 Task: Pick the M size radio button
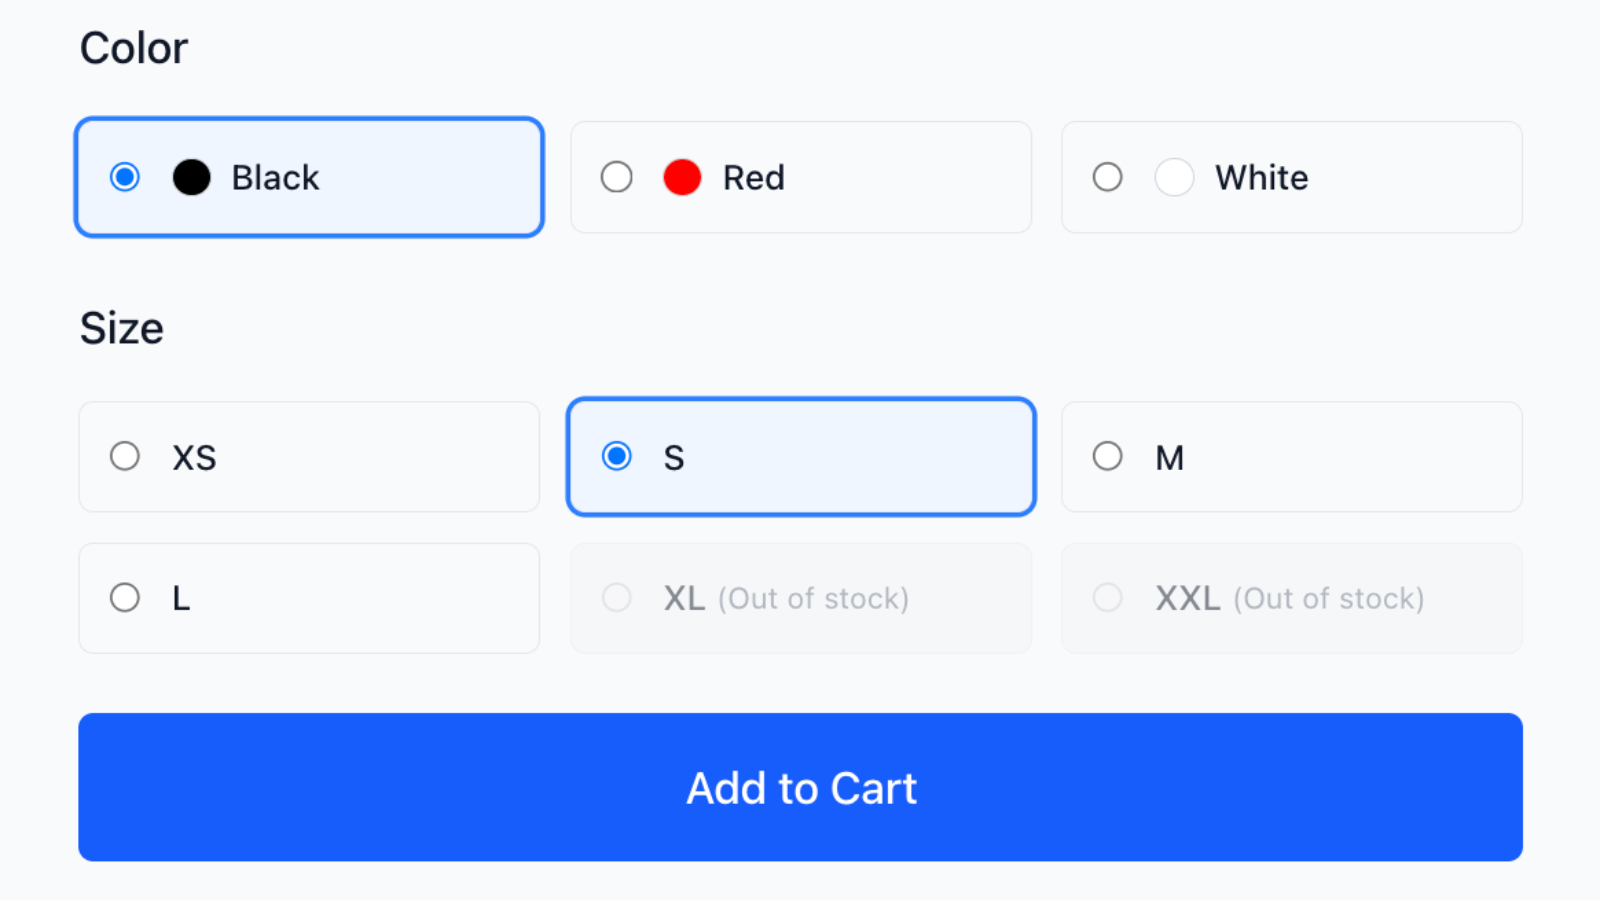1108,457
